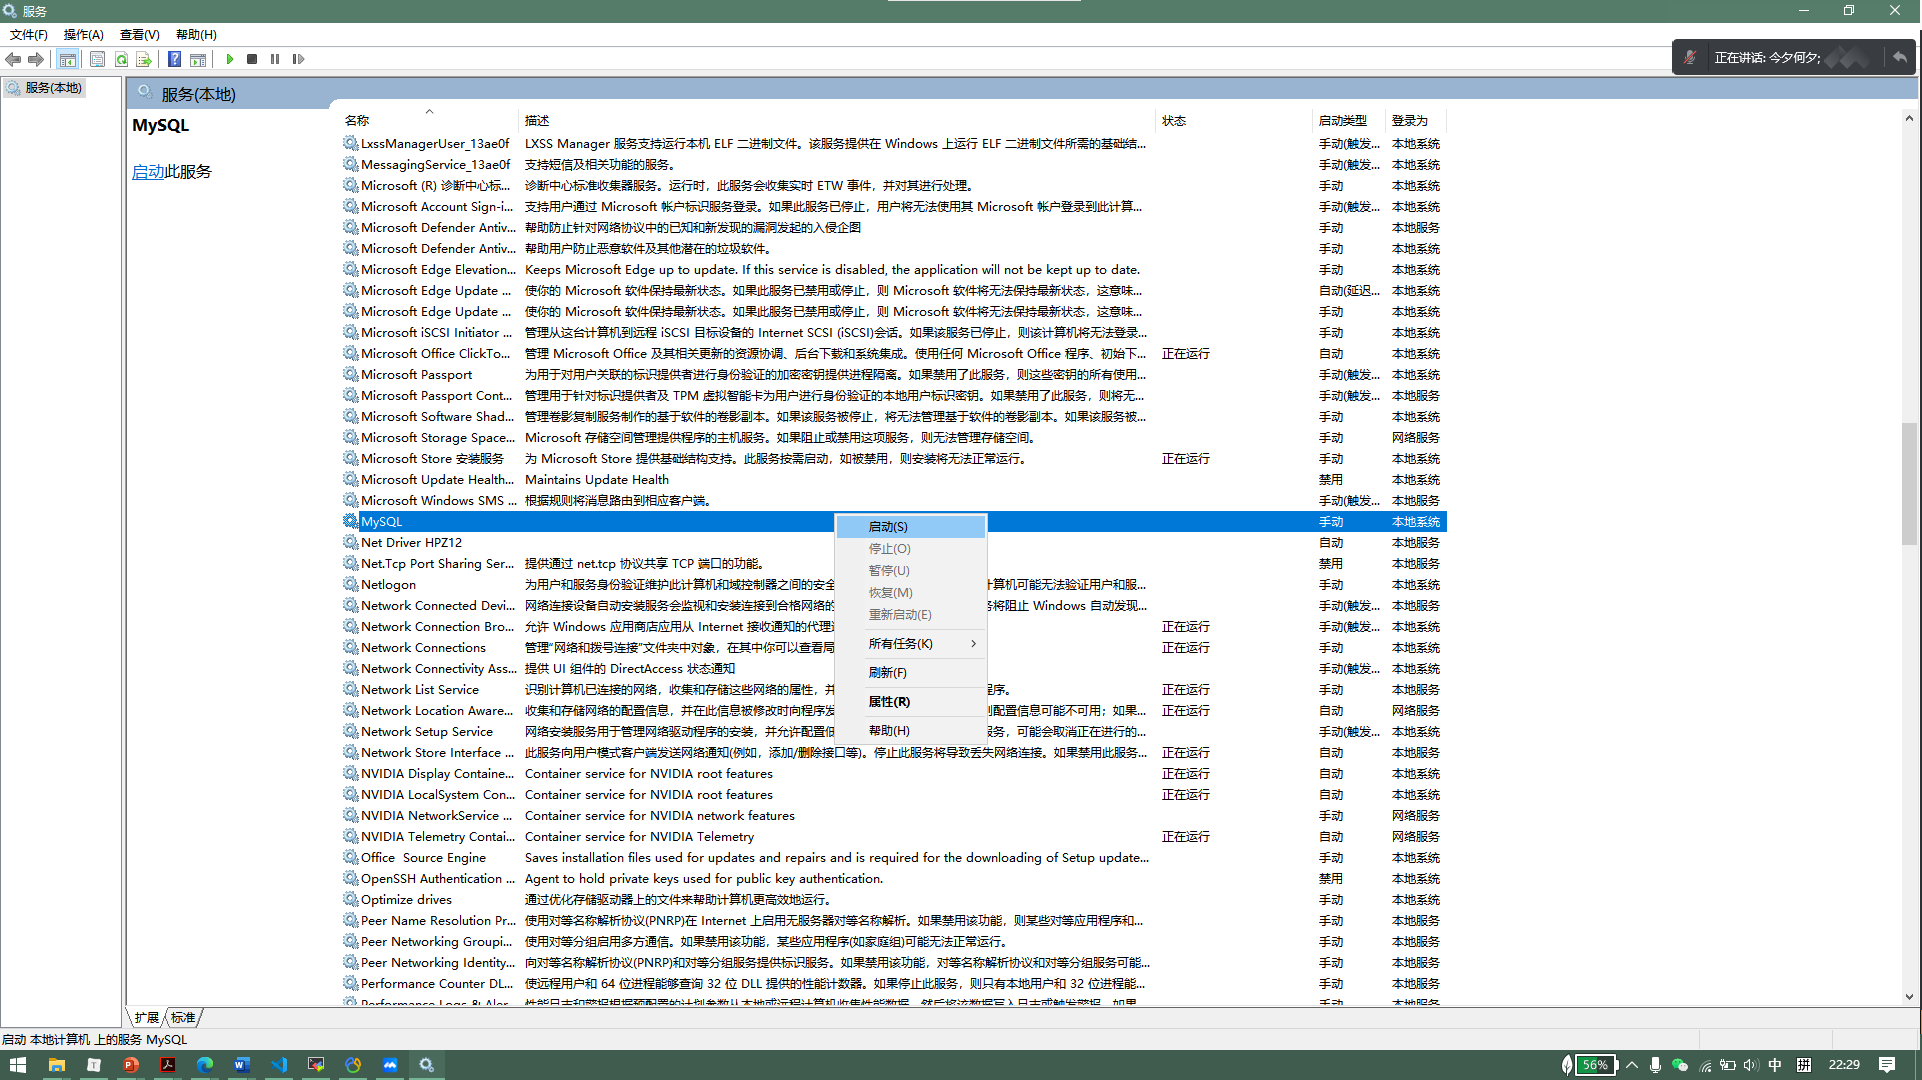Viewport: 1922px width, 1080px height.
Task: Toggle the show/hide action pane toolbar button
Action: tap(198, 59)
